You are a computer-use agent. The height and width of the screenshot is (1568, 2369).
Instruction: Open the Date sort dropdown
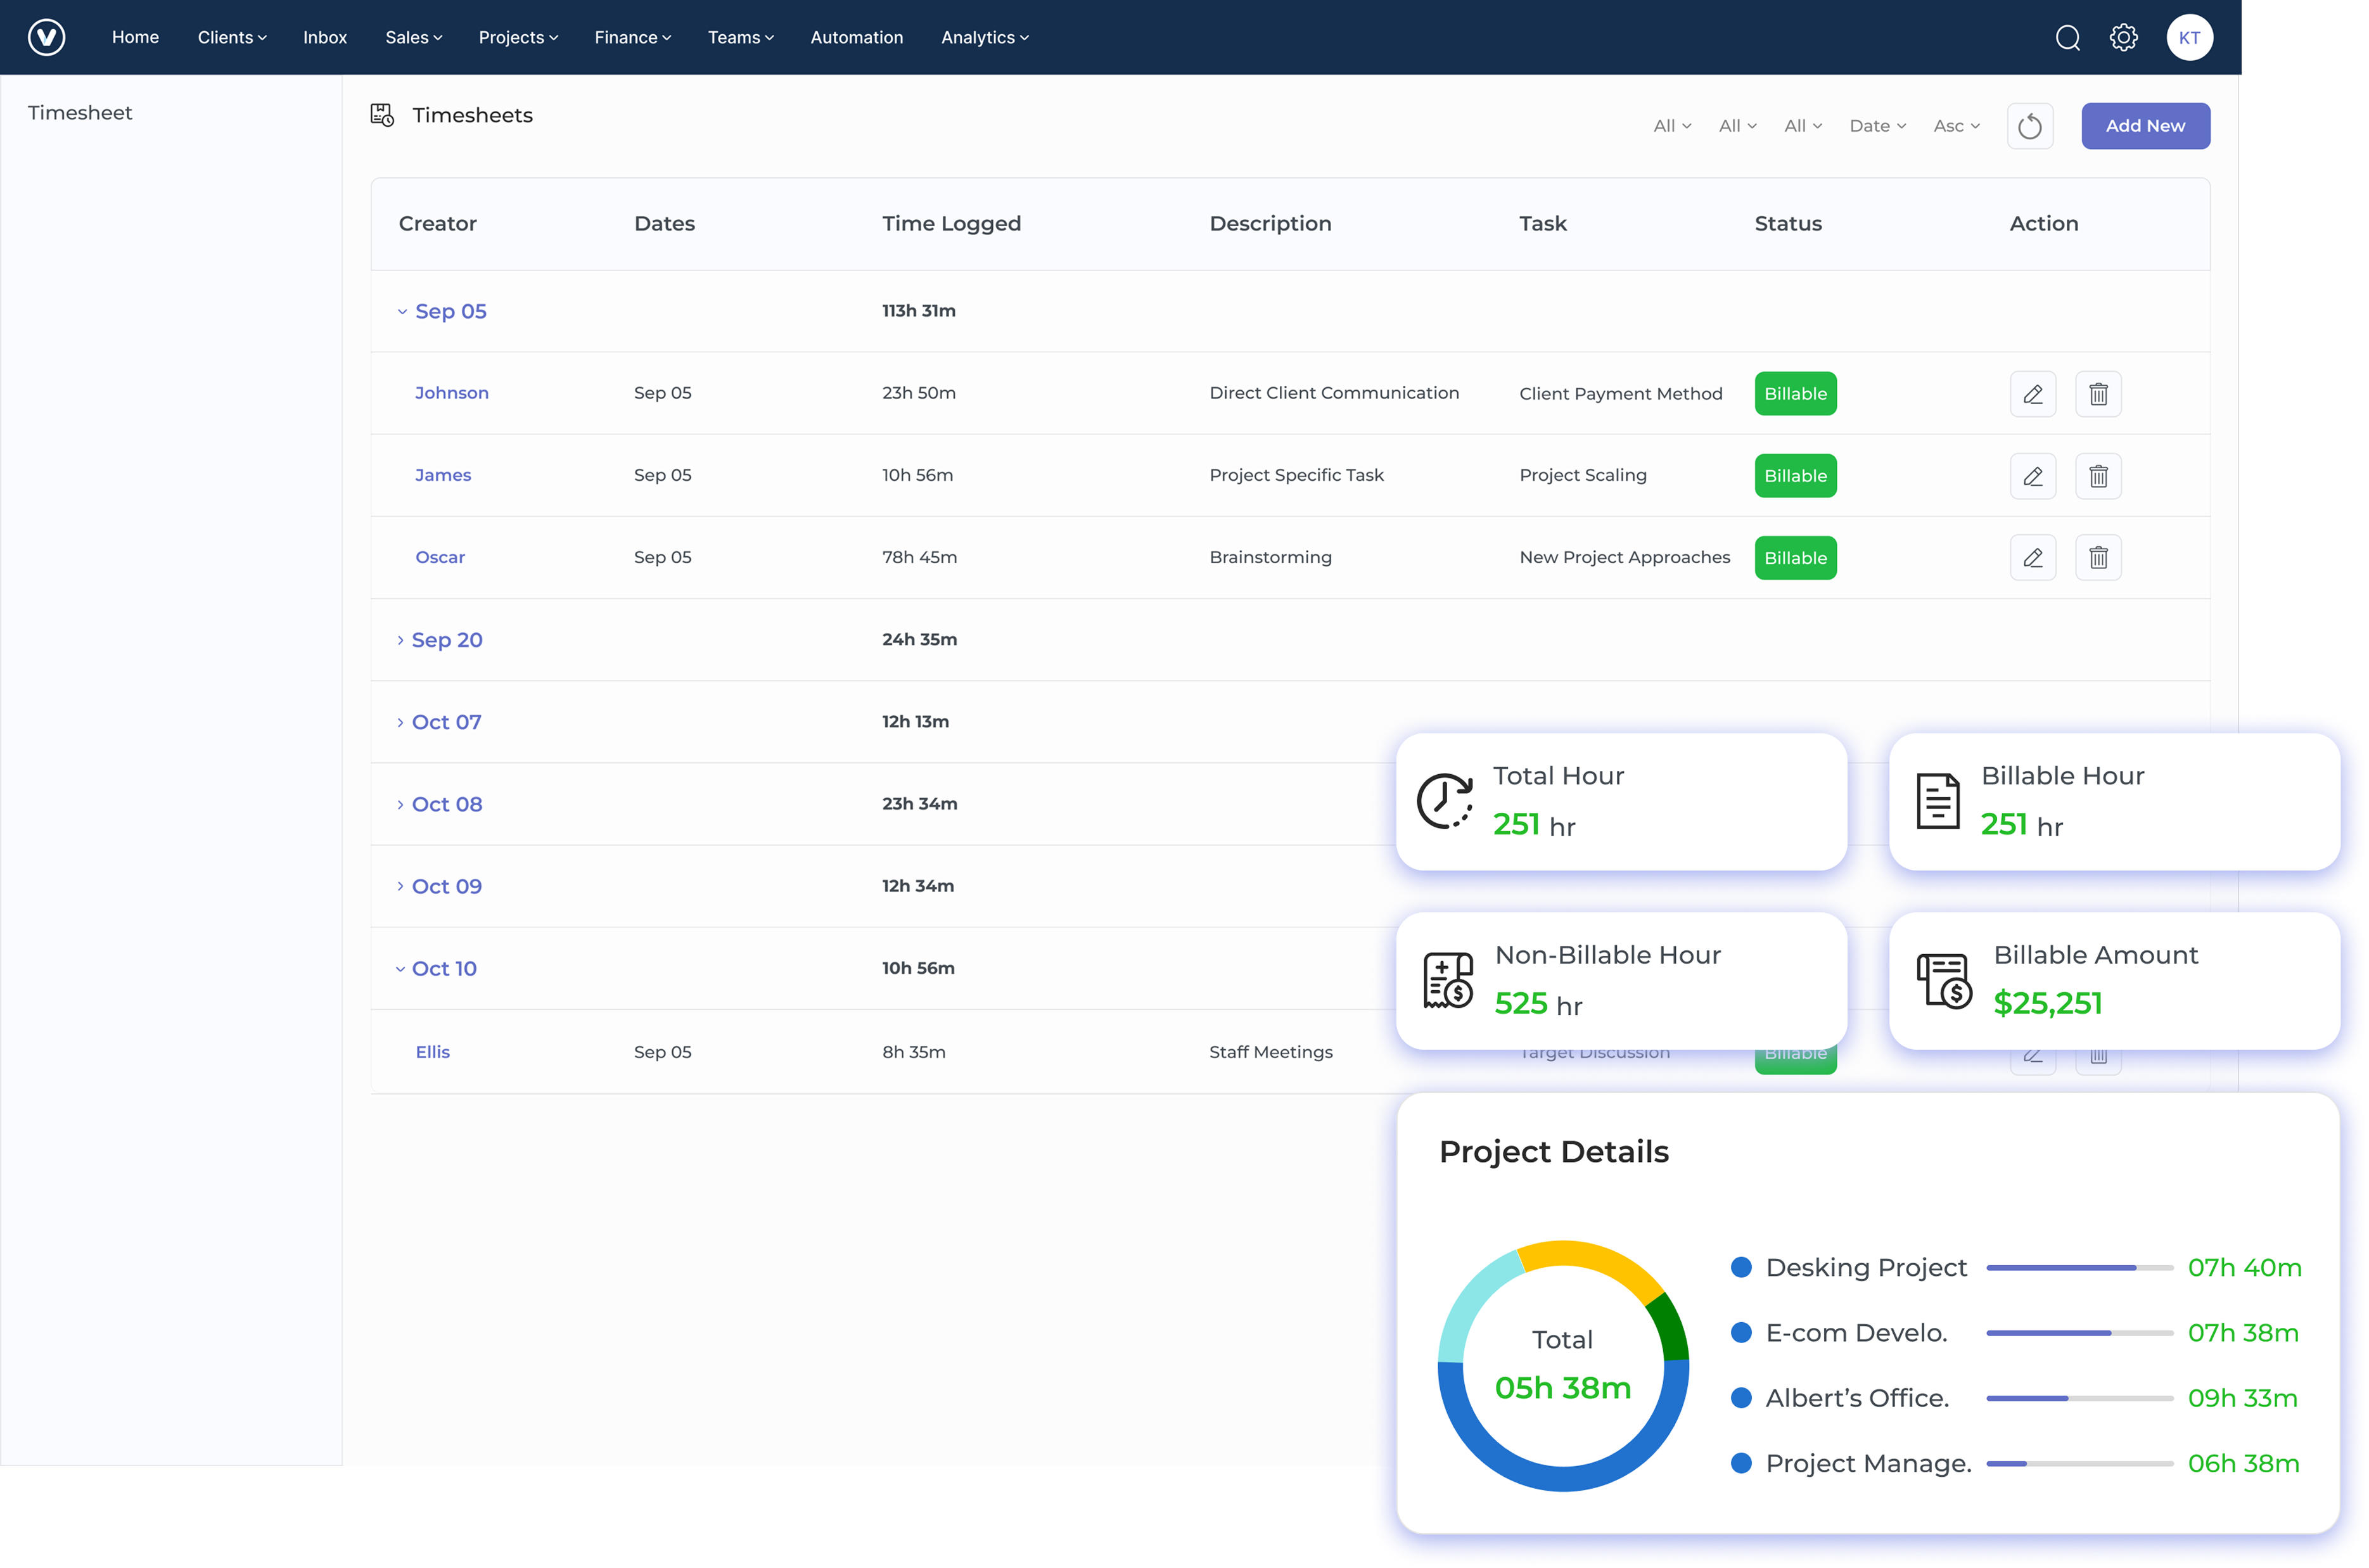(x=1877, y=126)
